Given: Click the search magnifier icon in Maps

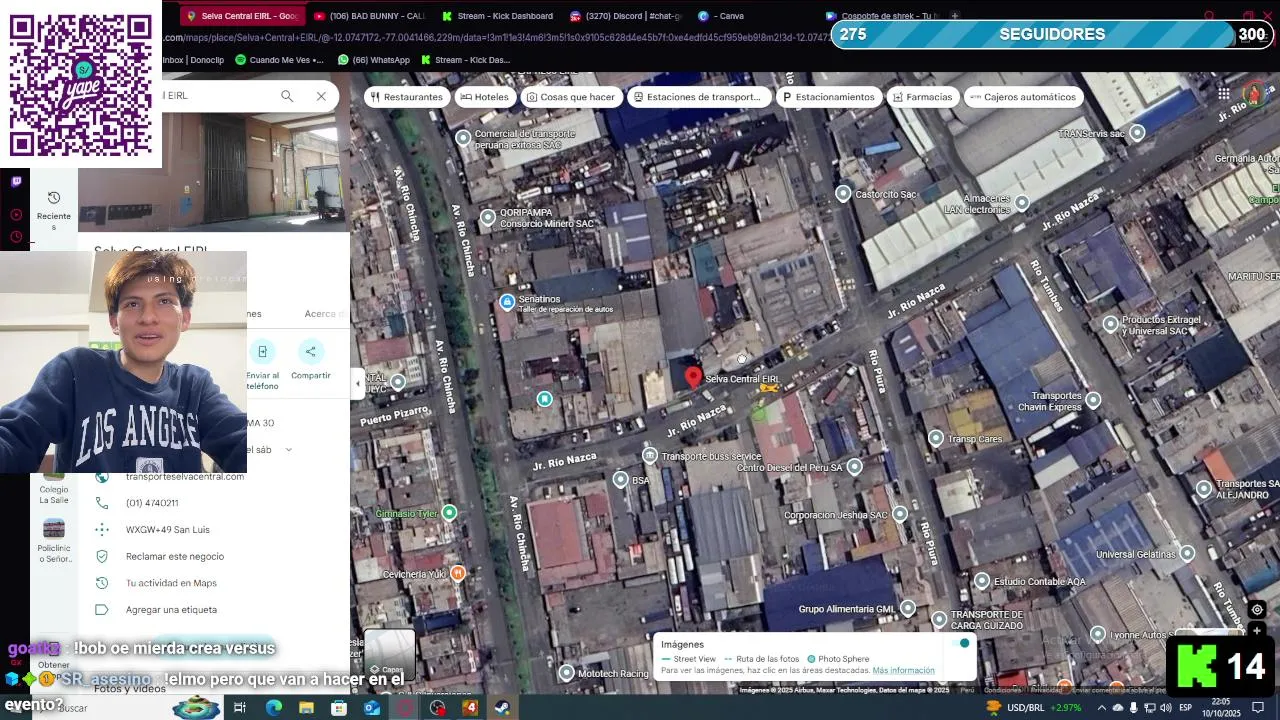Looking at the screenshot, I should (x=287, y=96).
